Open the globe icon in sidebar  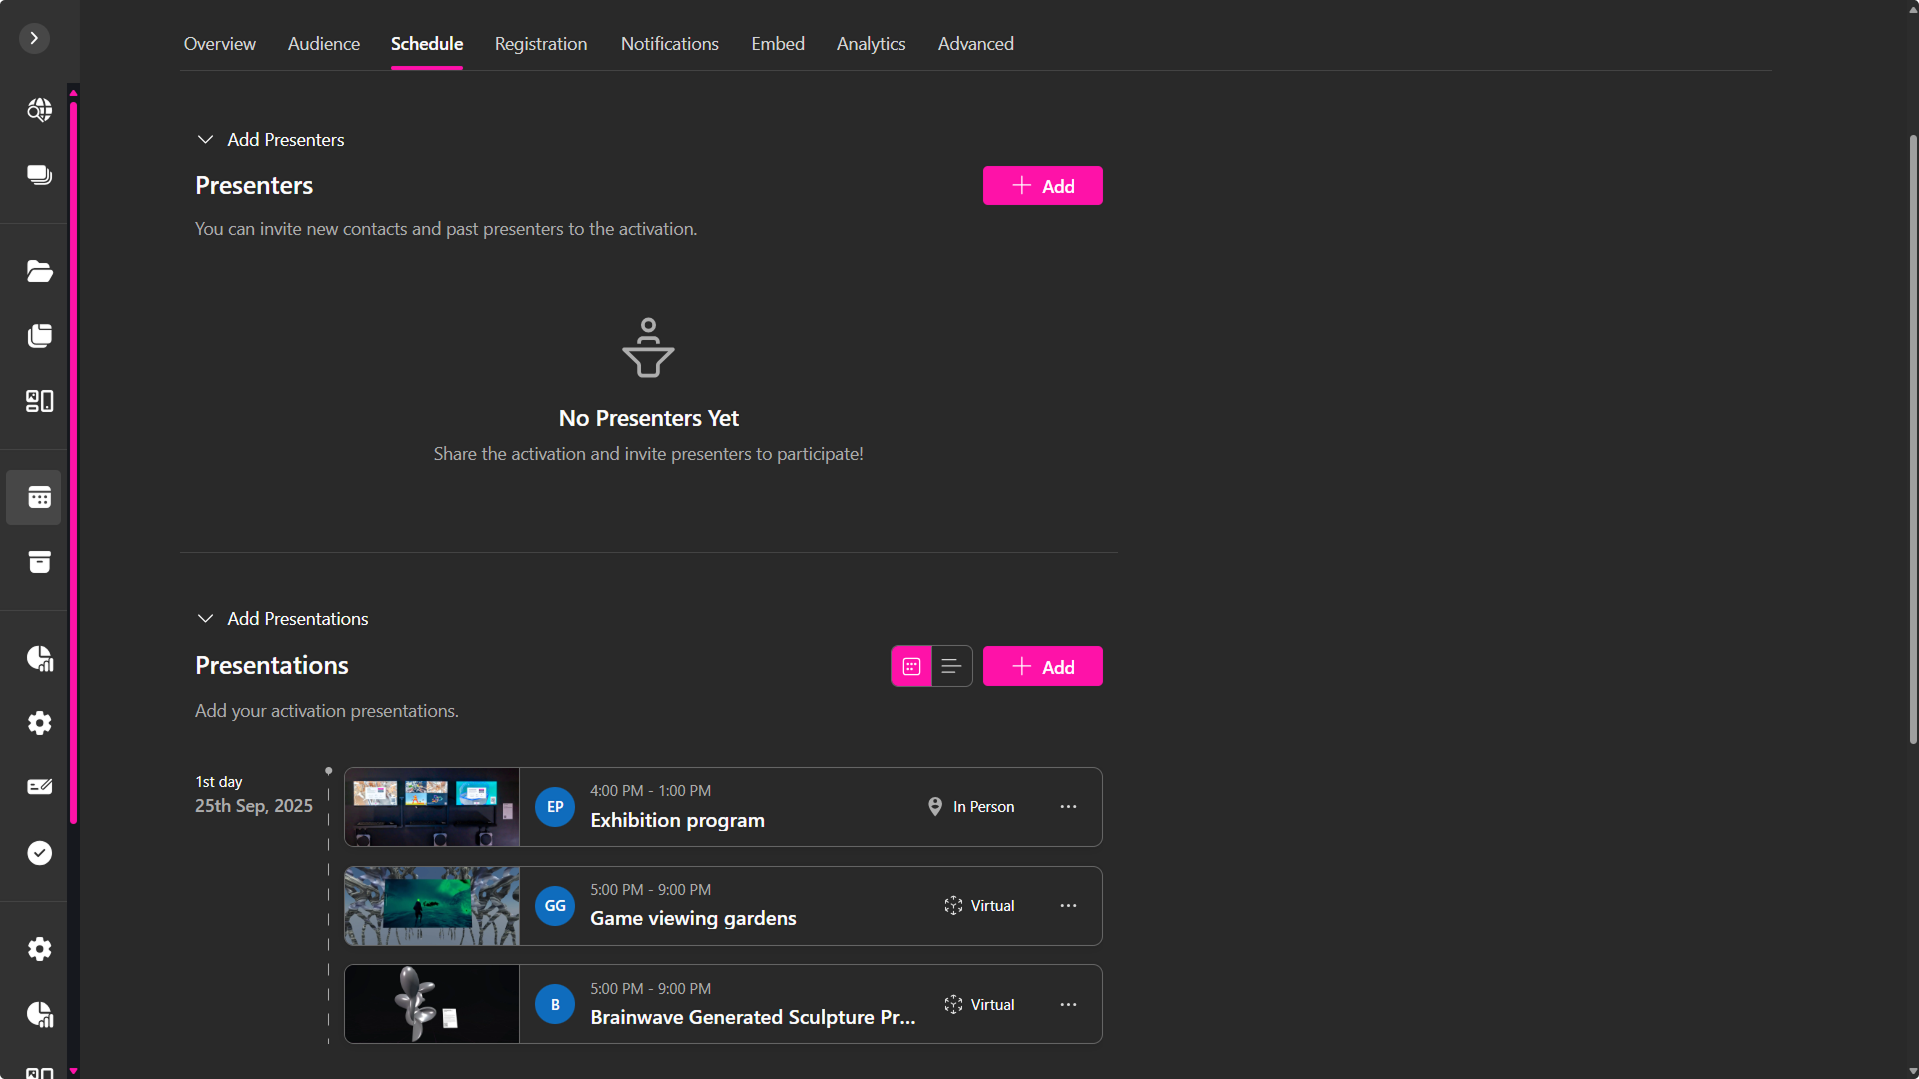pos(39,110)
